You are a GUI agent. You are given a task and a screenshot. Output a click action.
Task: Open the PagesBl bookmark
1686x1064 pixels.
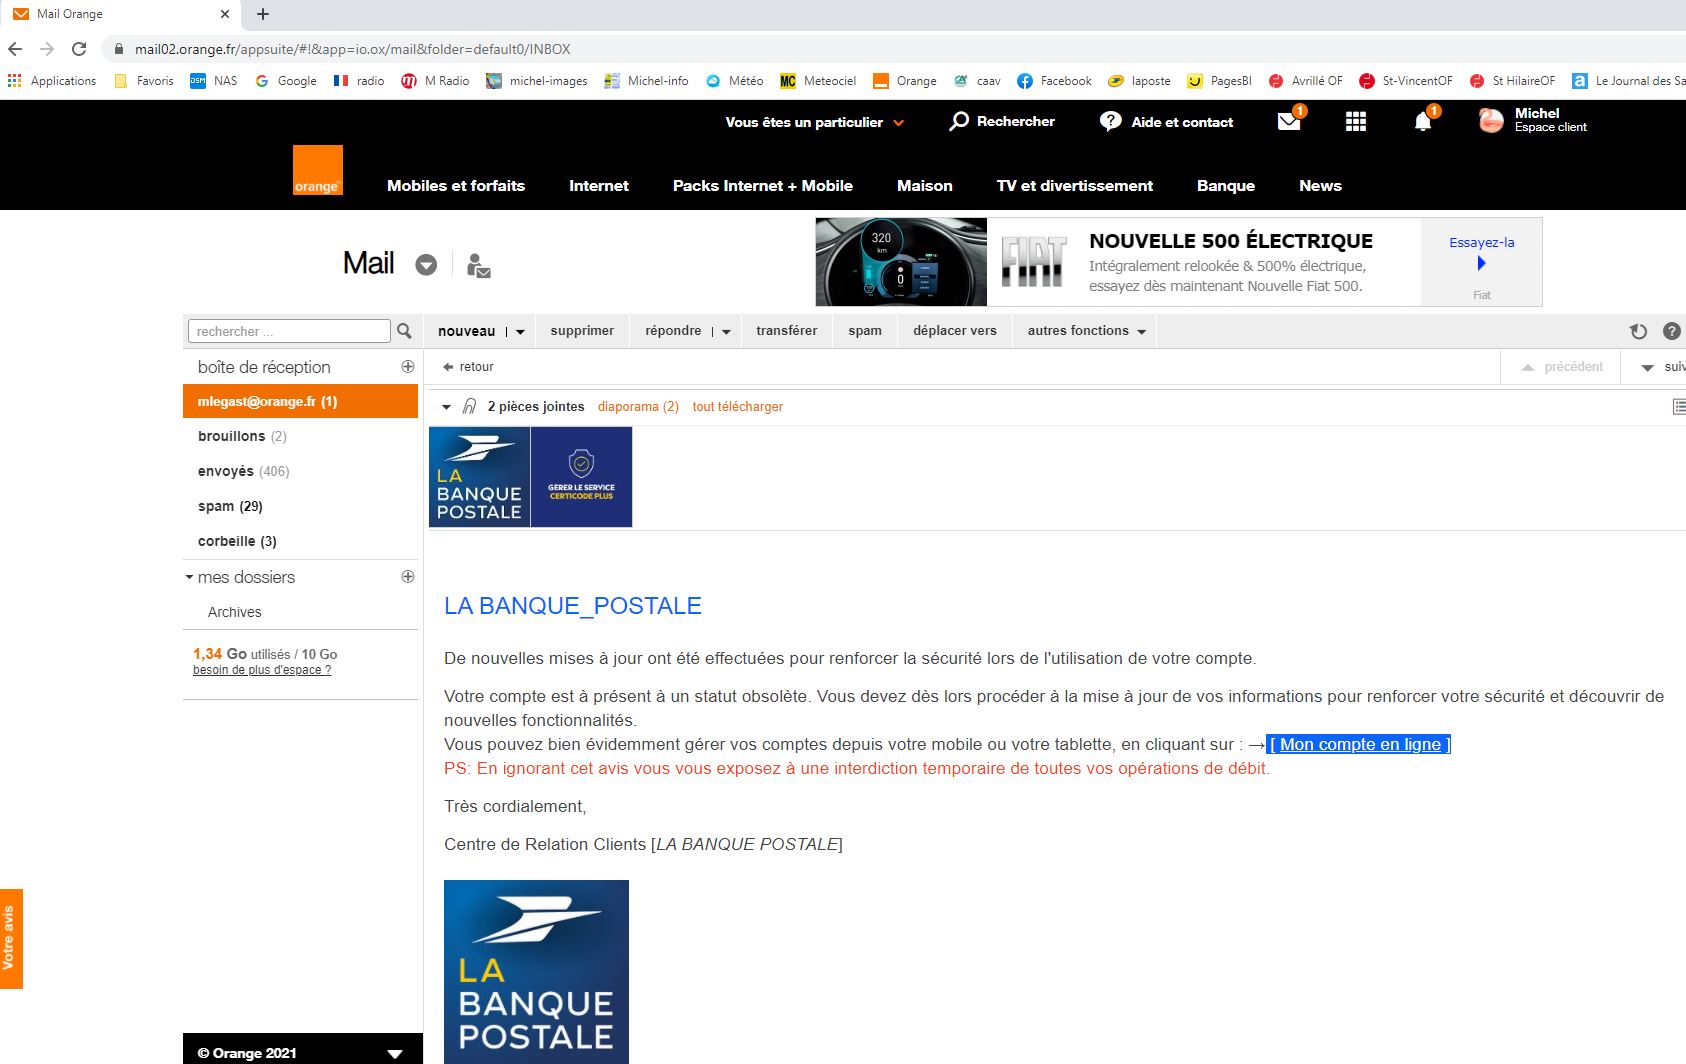[1219, 81]
